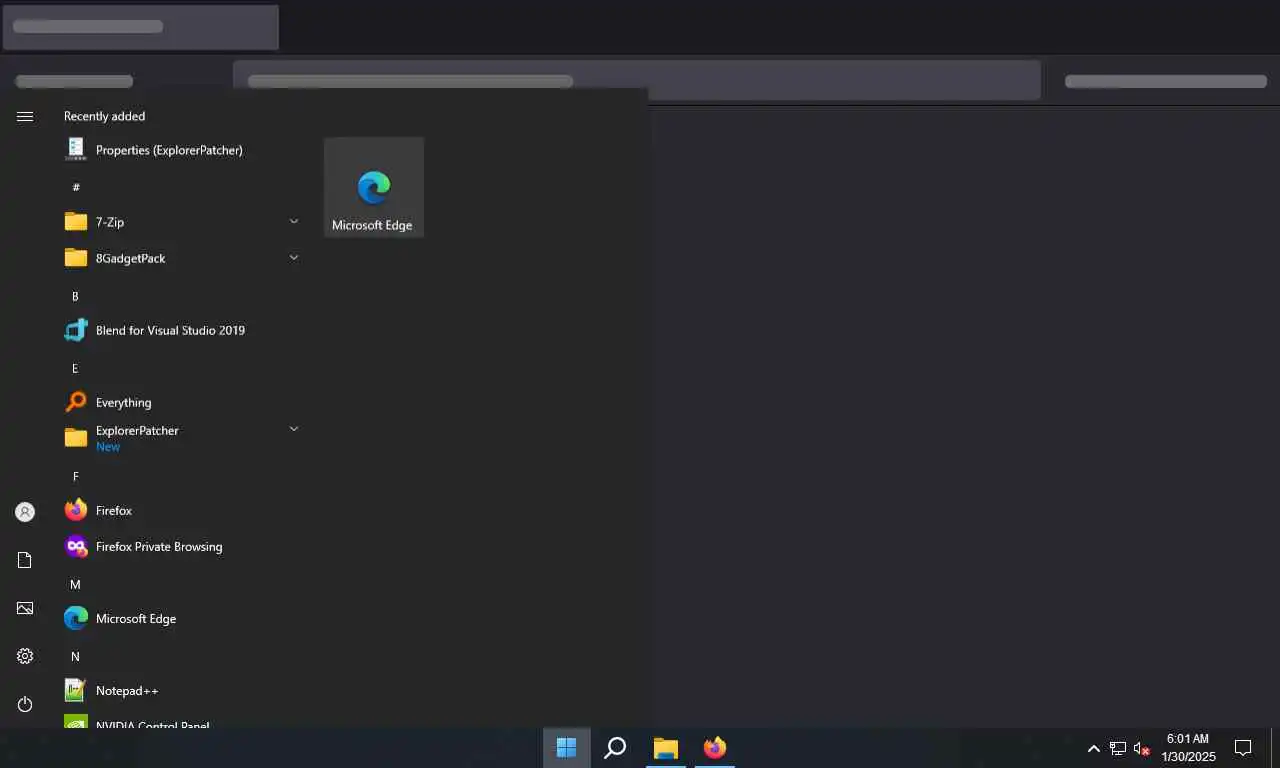The image size is (1280, 768).
Task: Launch Properties (ExplorerPatcher) icon
Action: point(76,150)
